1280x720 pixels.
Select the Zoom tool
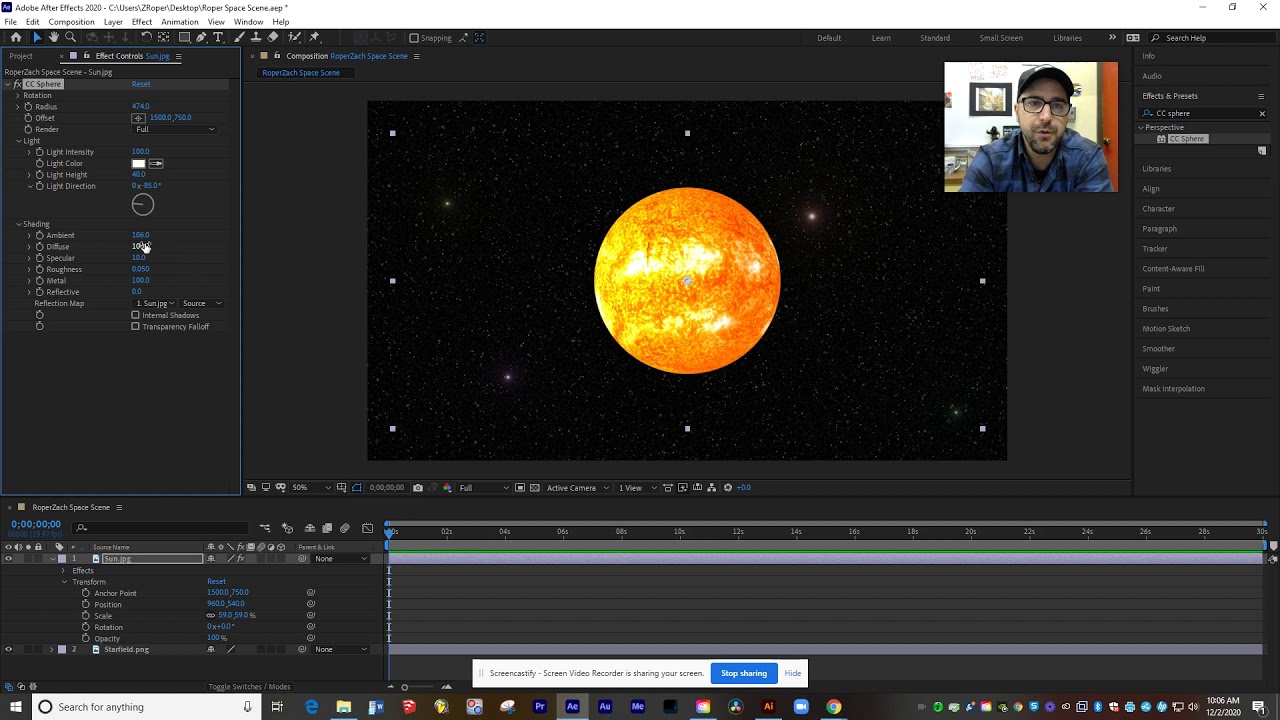(x=72, y=38)
